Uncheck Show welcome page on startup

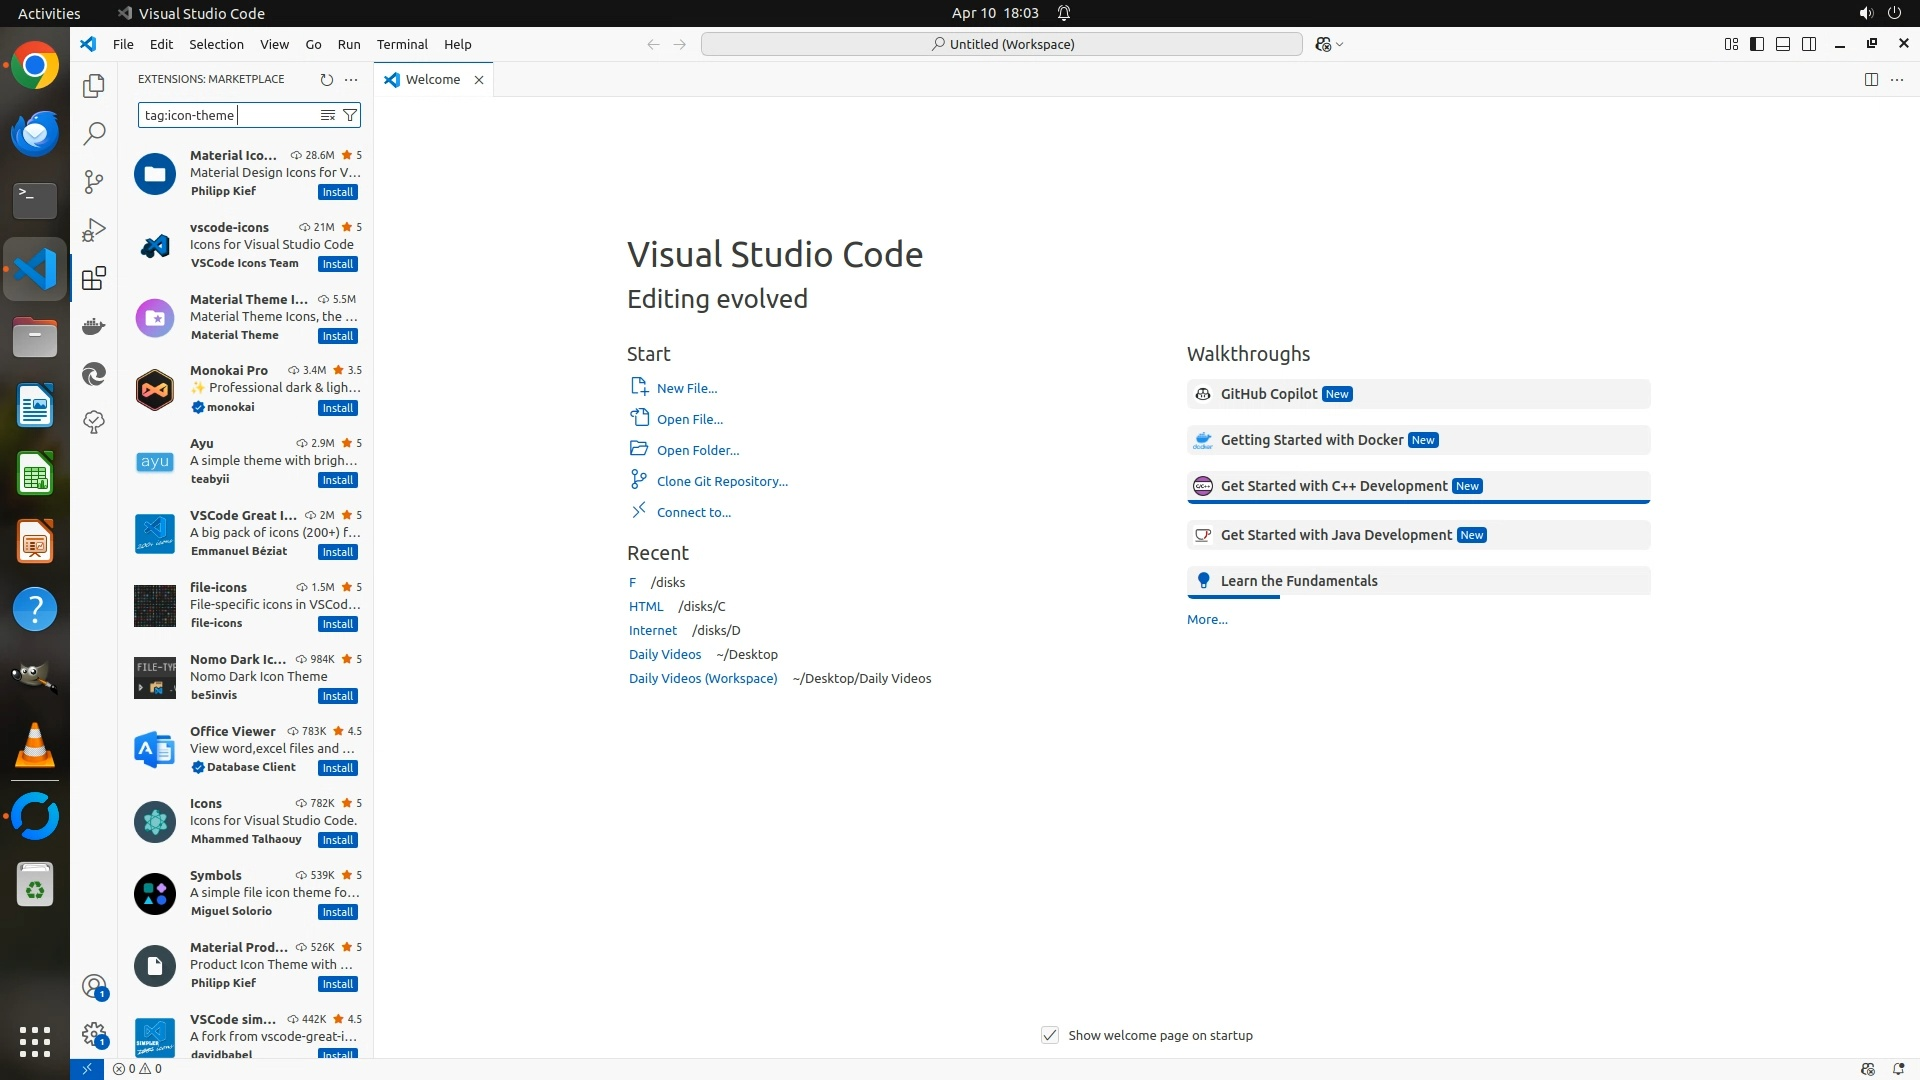[1050, 1035]
